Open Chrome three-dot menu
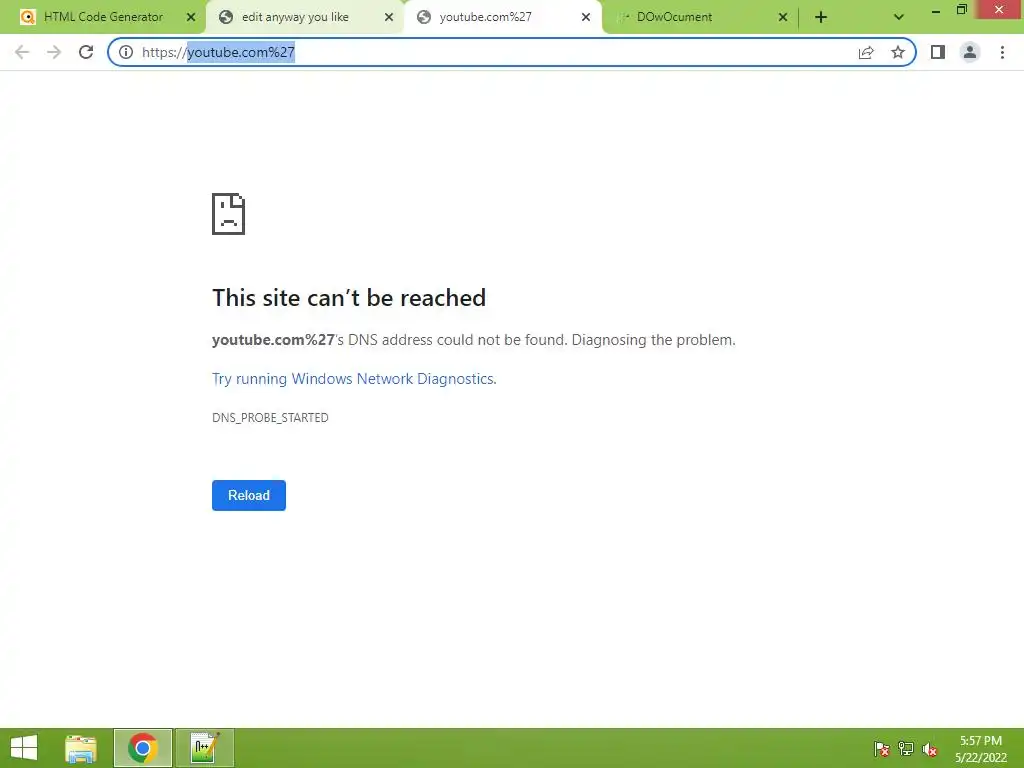Viewport: 1024px width, 768px height. 1002,52
